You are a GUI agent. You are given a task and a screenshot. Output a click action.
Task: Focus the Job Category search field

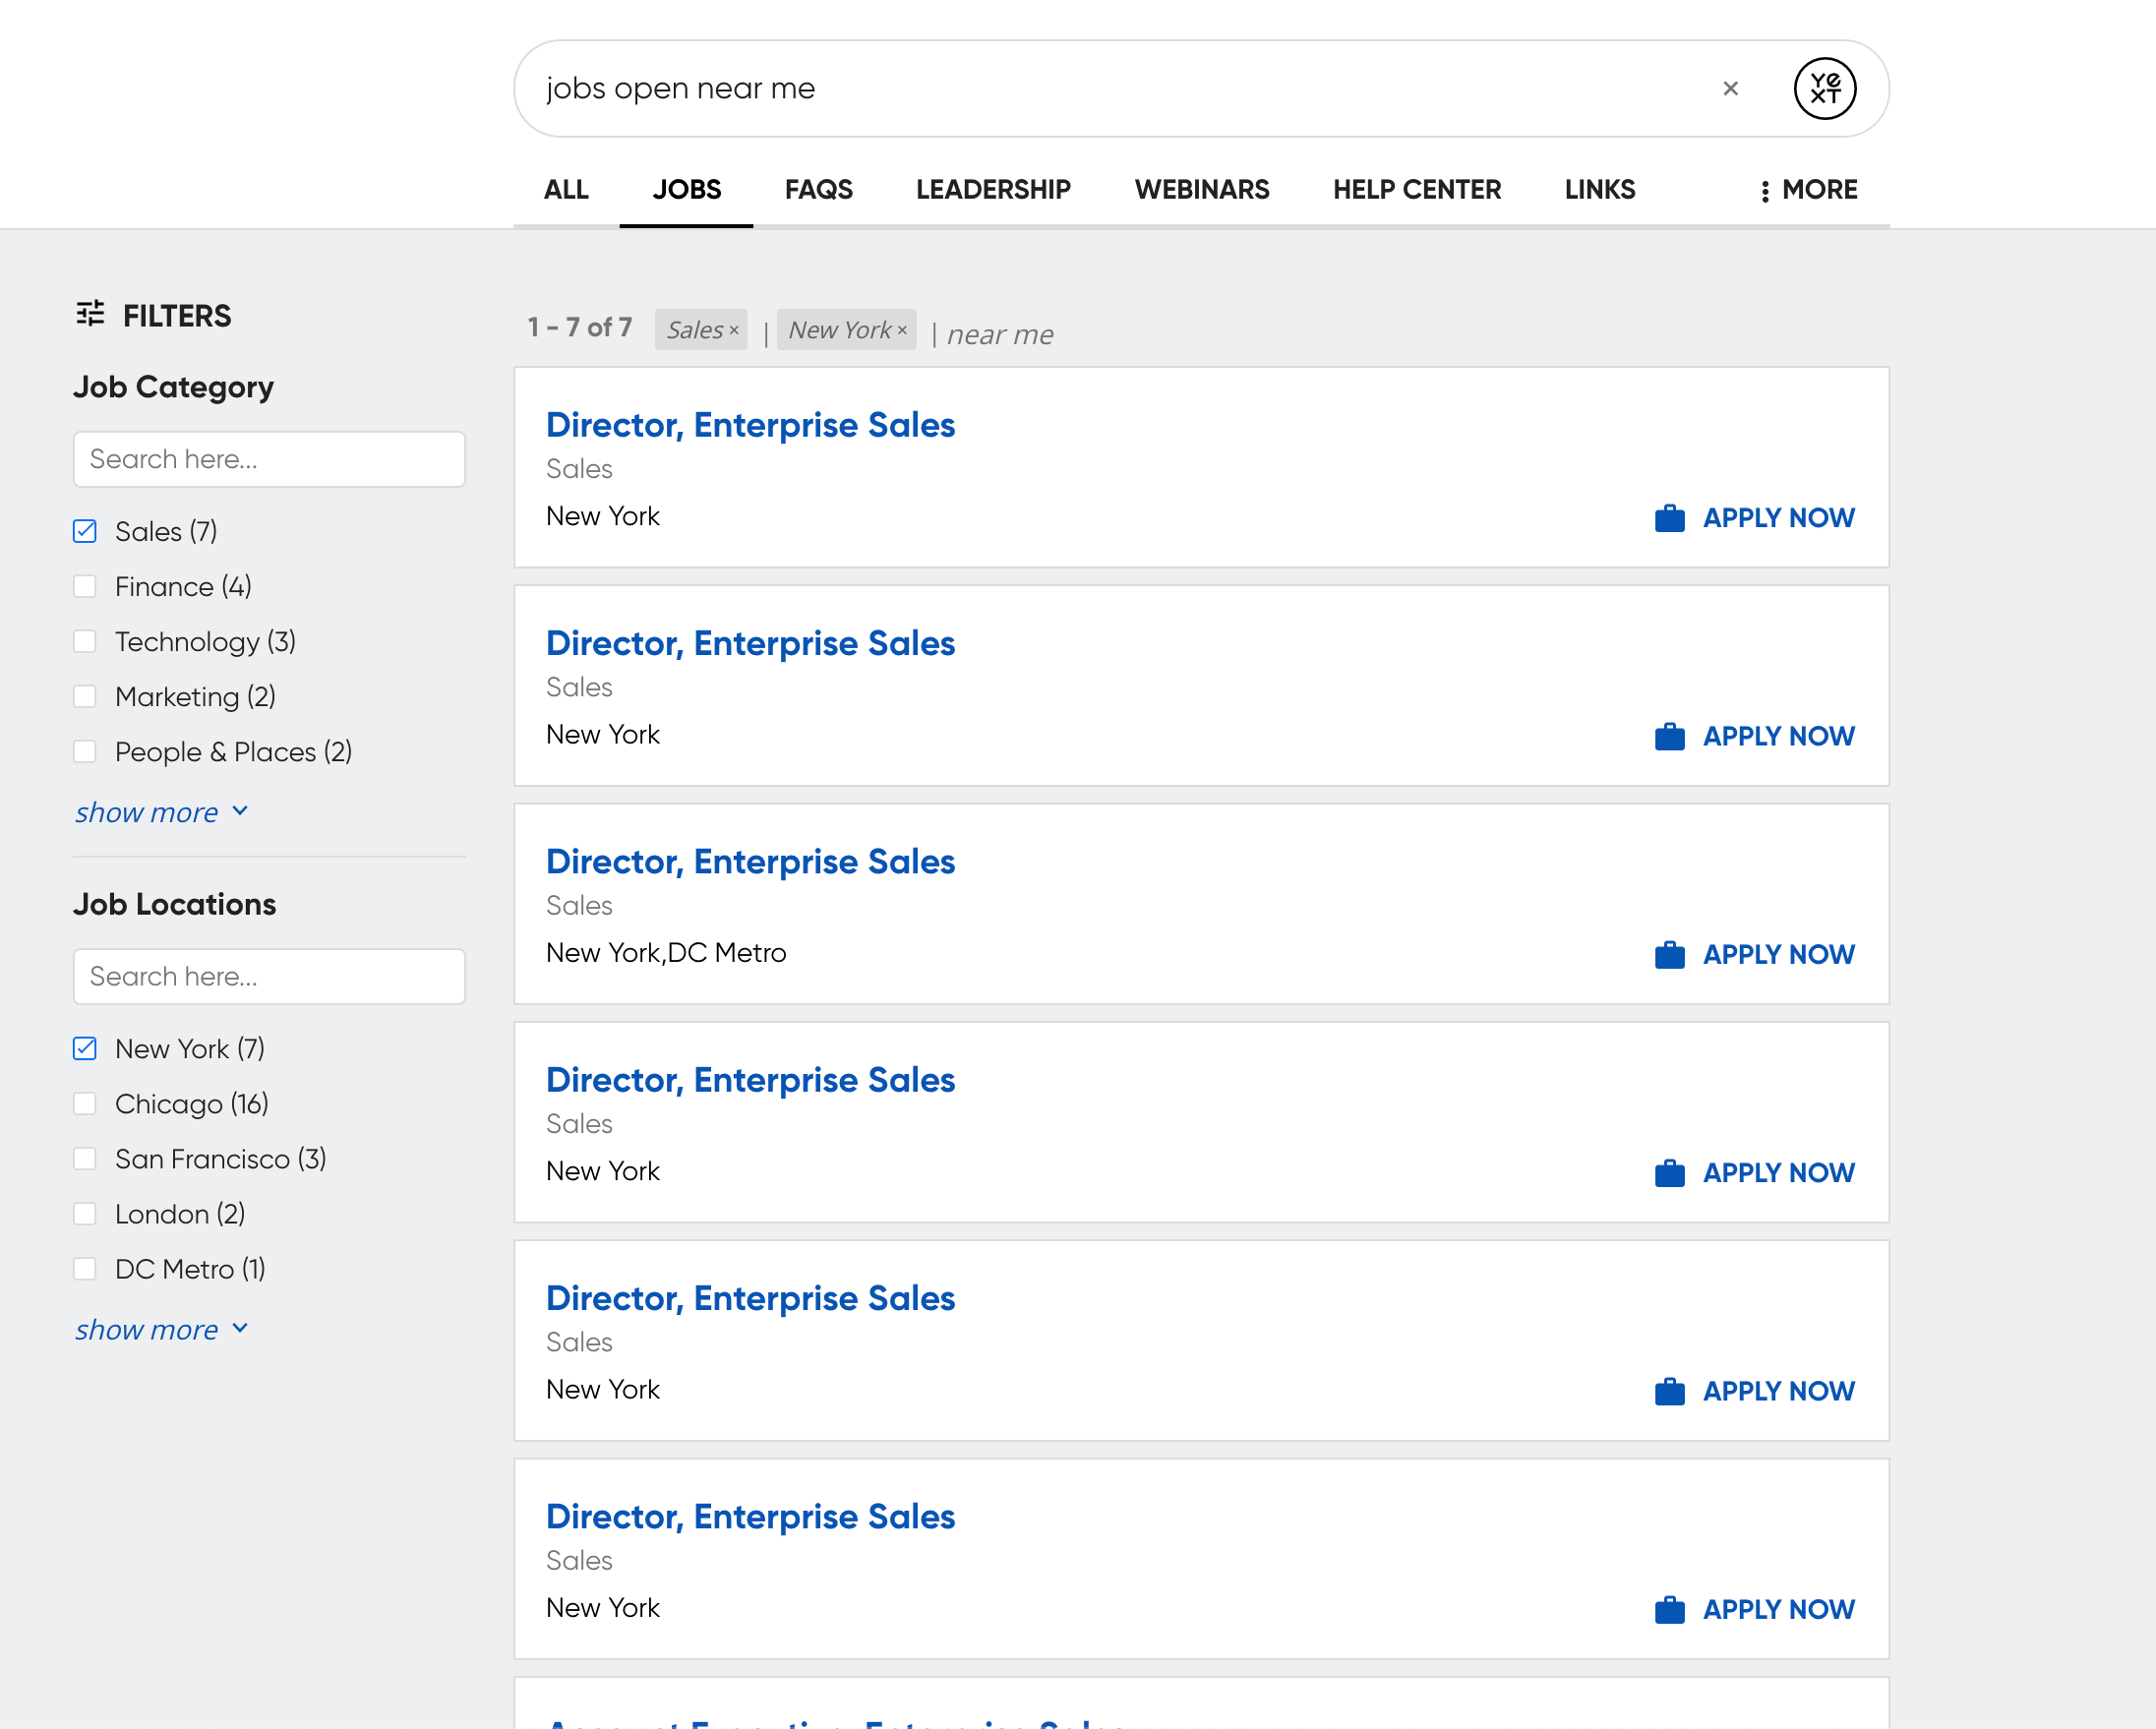[x=269, y=459]
